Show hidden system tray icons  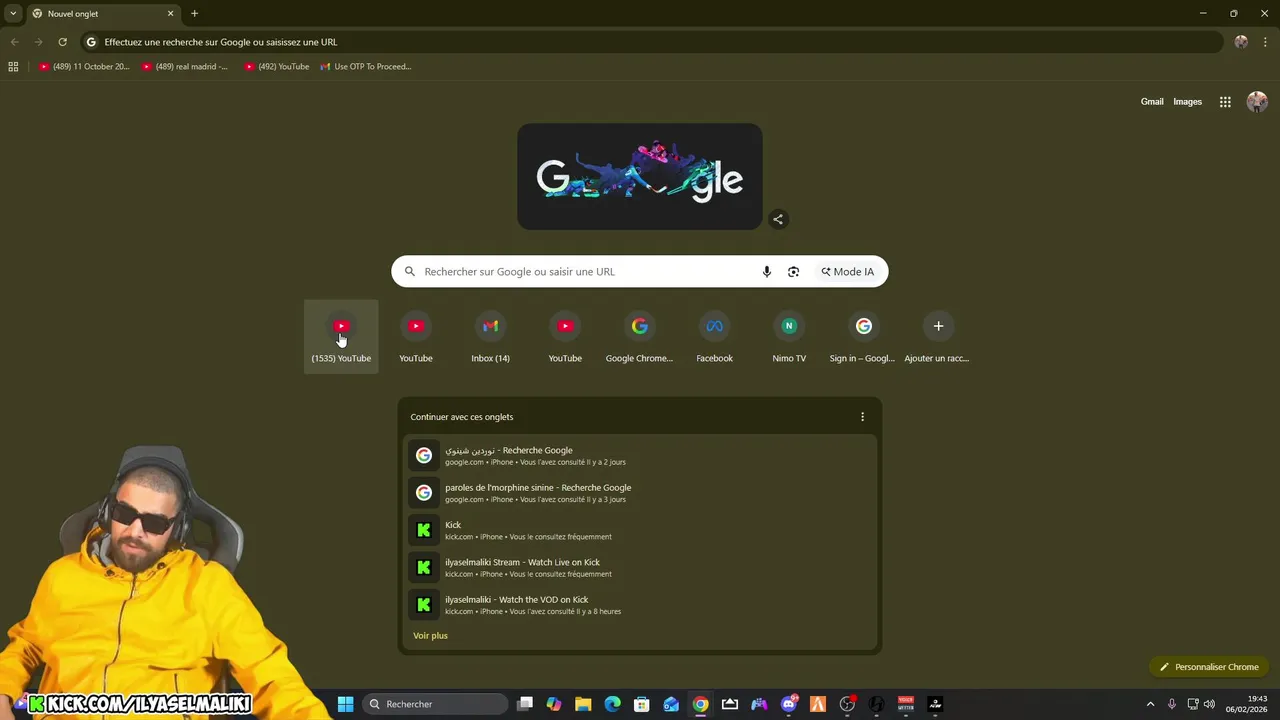tap(1150, 704)
